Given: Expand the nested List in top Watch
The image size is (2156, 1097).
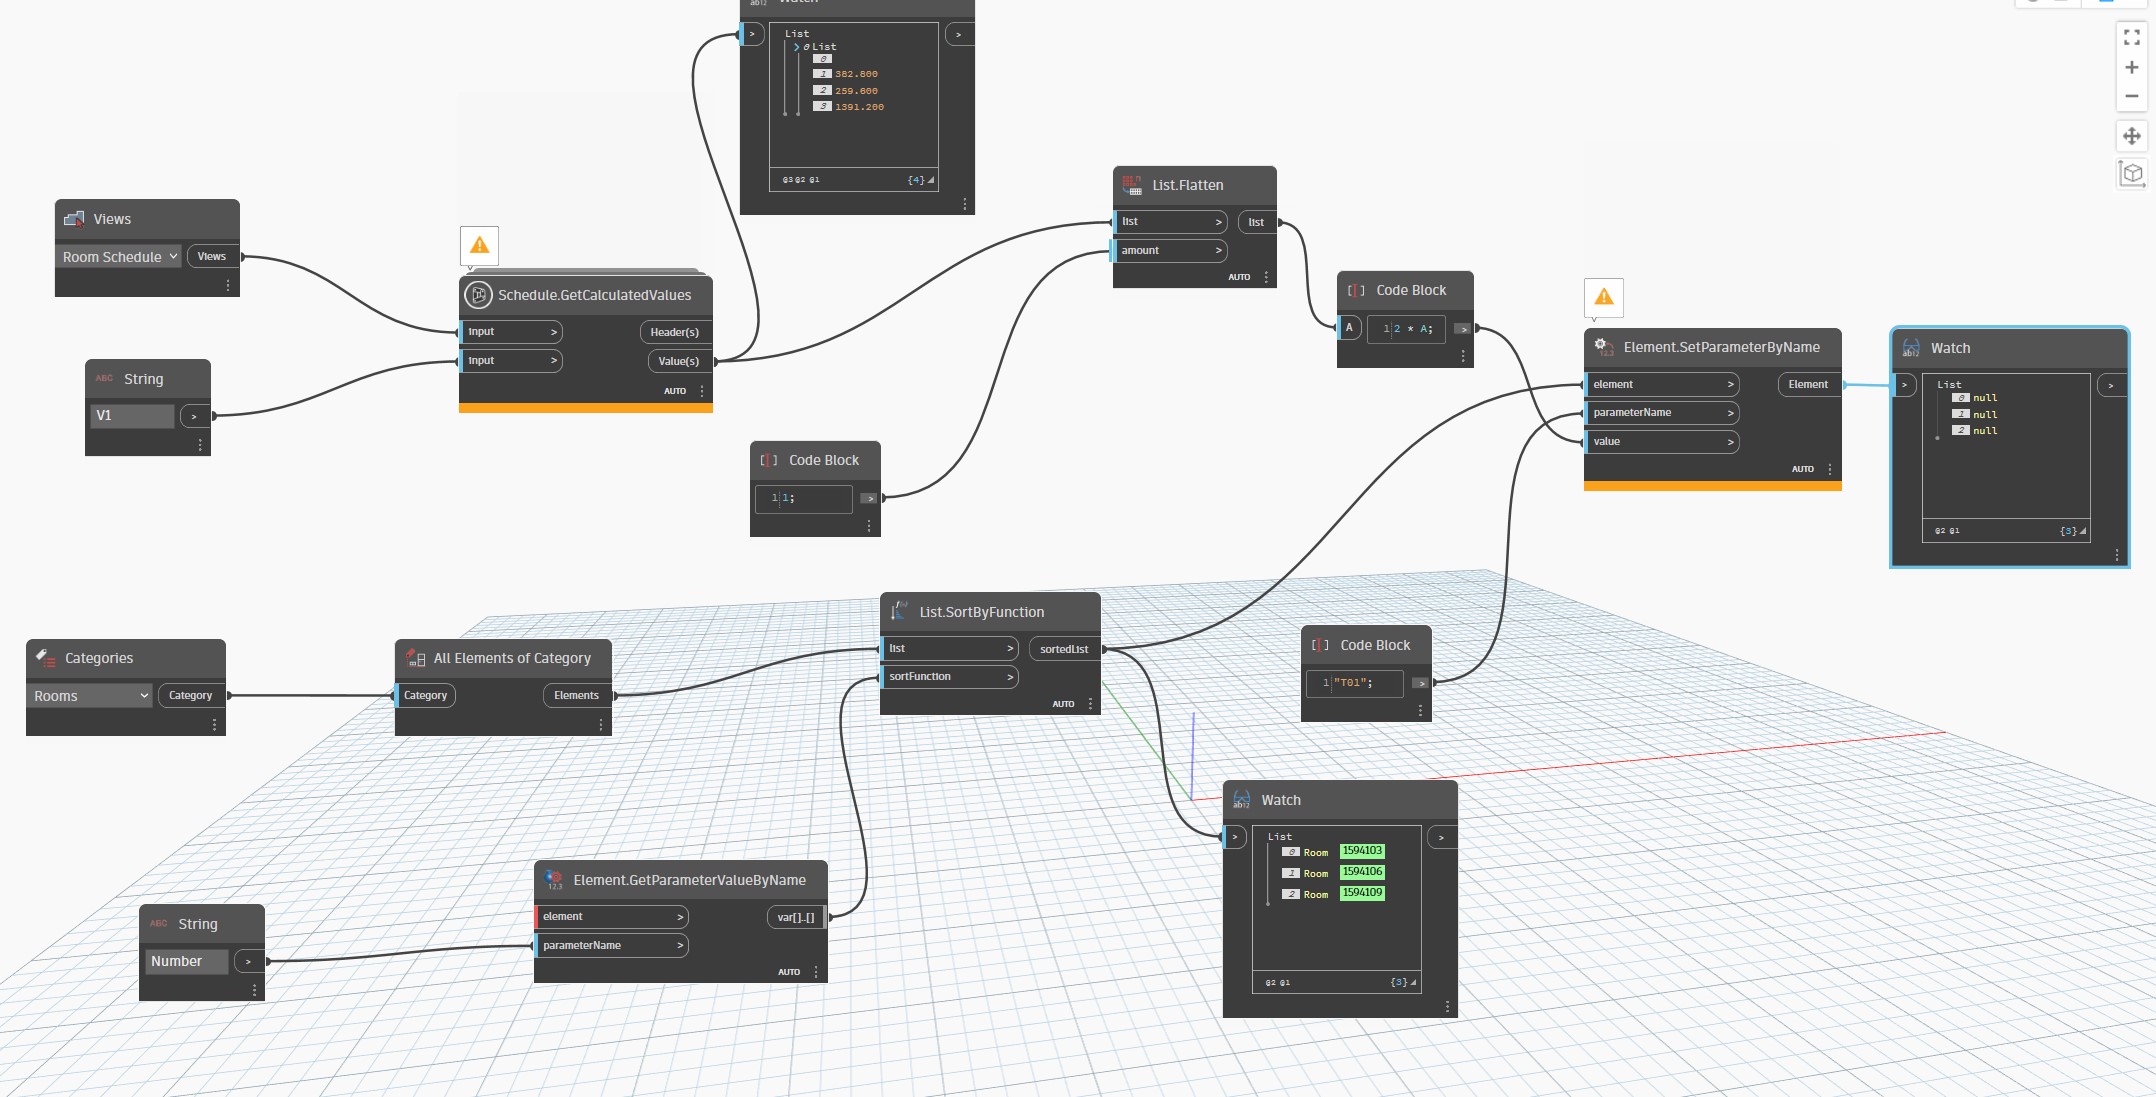Looking at the screenshot, I should tap(797, 47).
